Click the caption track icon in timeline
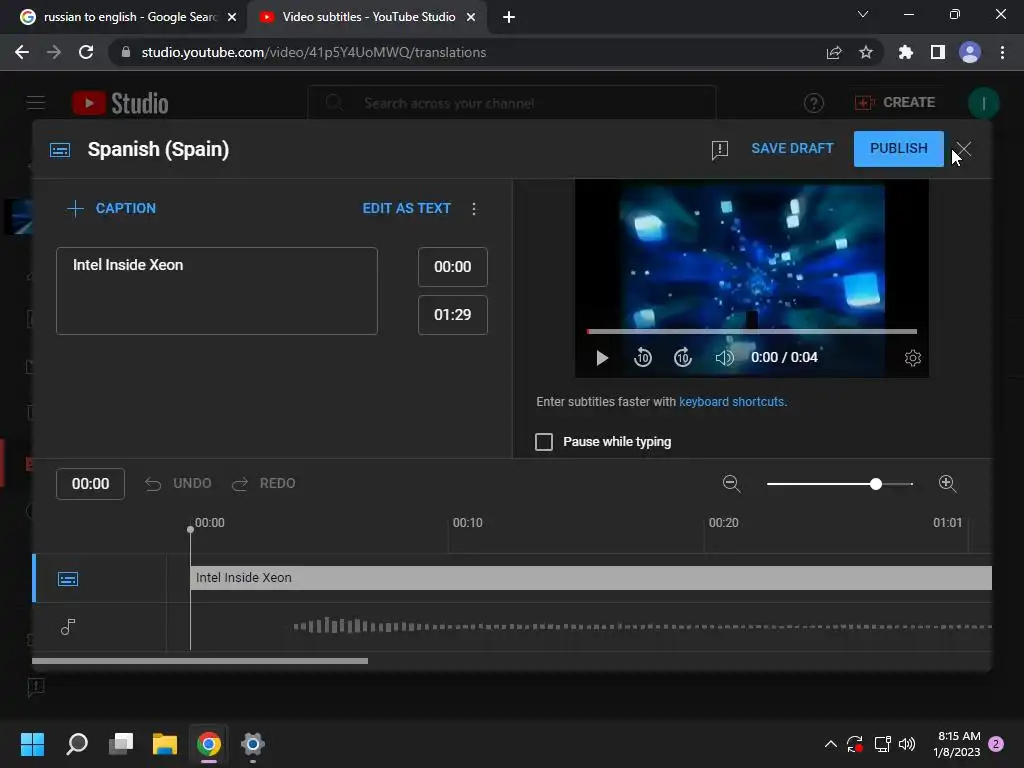 68,579
